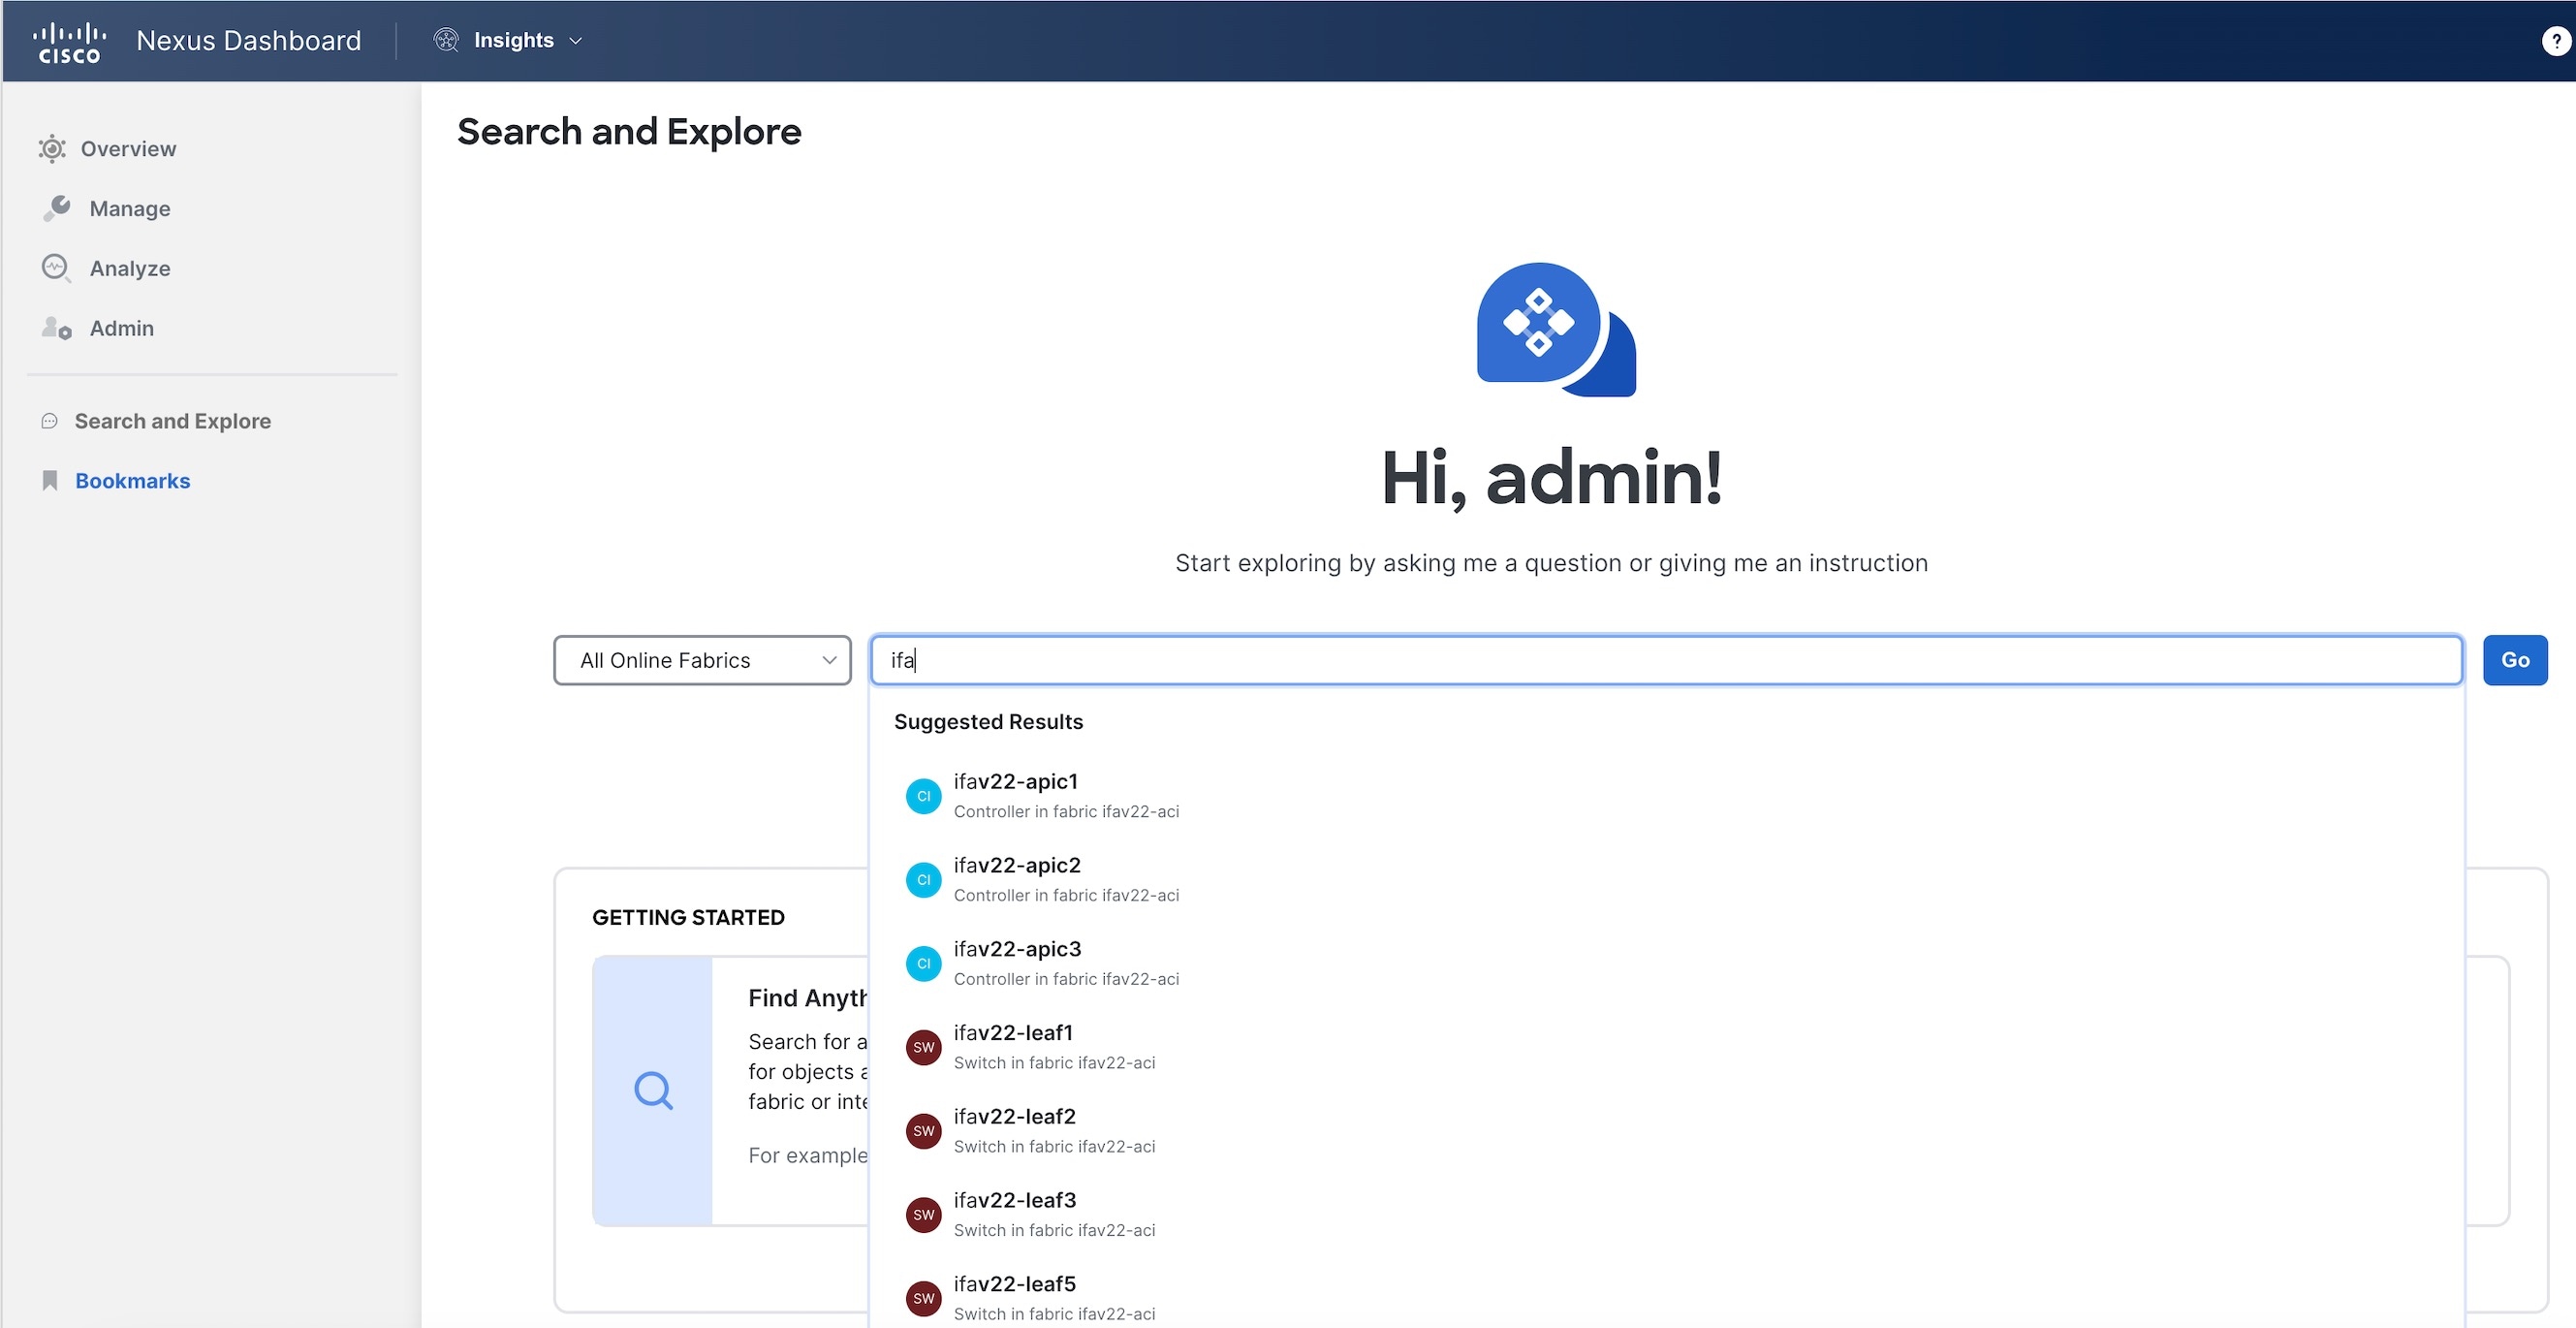
Task: Select suggested result ifav22-apic3
Action: [1666, 963]
